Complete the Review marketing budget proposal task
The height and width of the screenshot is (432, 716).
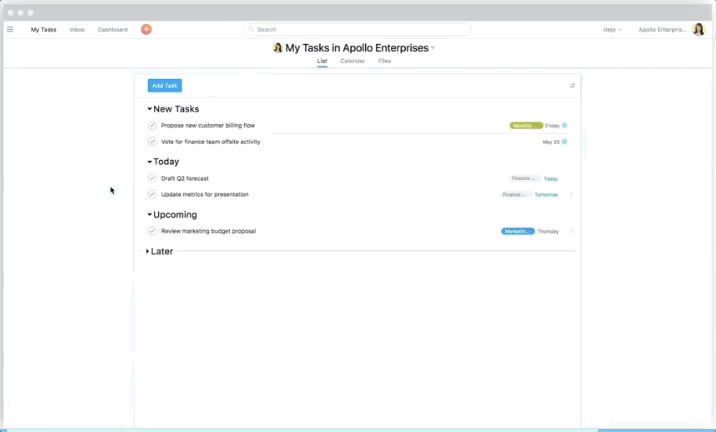point(152,231)
